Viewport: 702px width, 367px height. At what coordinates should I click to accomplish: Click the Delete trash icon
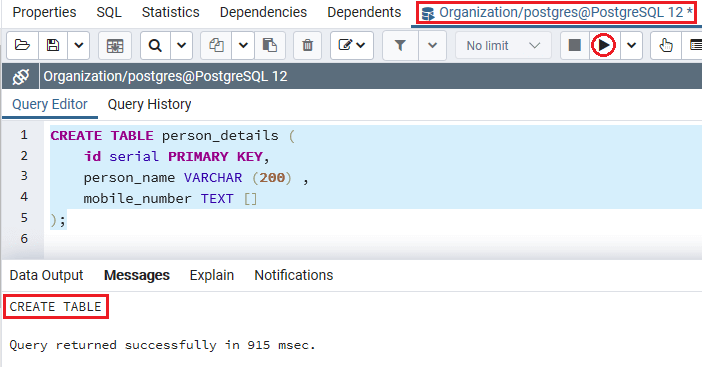308,45
